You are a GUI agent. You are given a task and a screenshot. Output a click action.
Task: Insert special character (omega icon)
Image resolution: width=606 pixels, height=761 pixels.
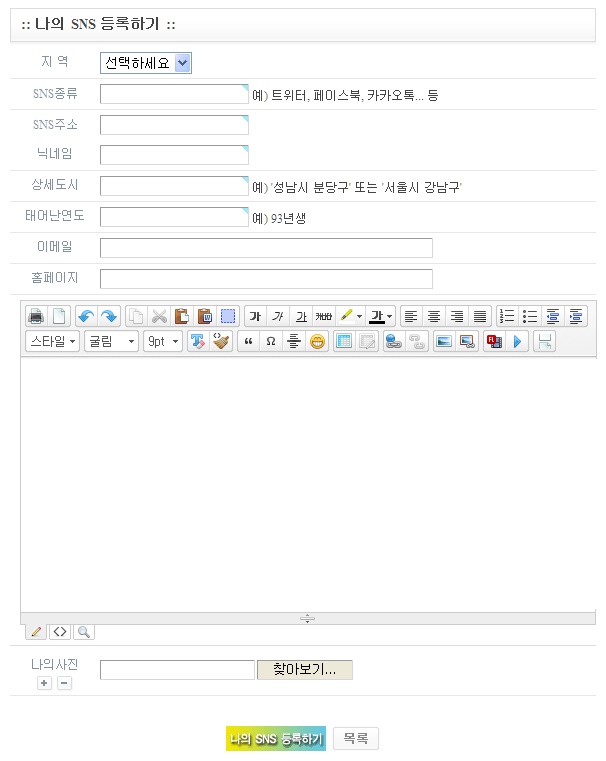(271, 342)
